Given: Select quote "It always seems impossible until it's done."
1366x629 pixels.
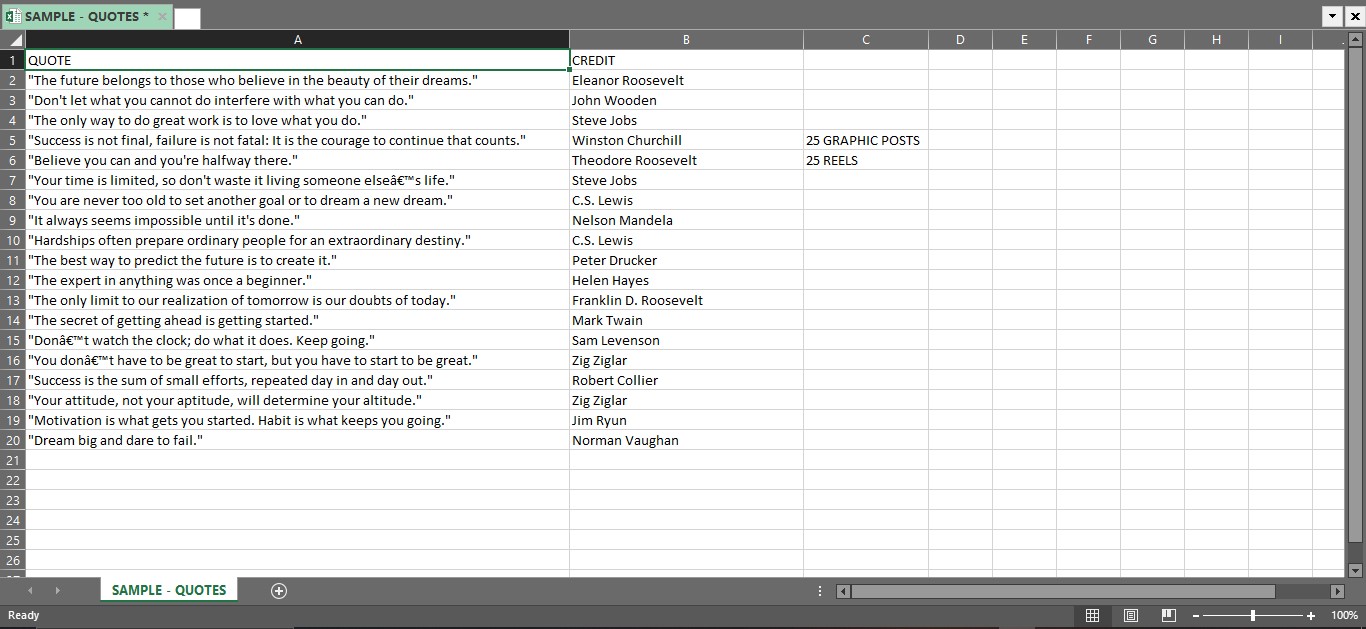Looking at the screenshot, I should (297, 220).
